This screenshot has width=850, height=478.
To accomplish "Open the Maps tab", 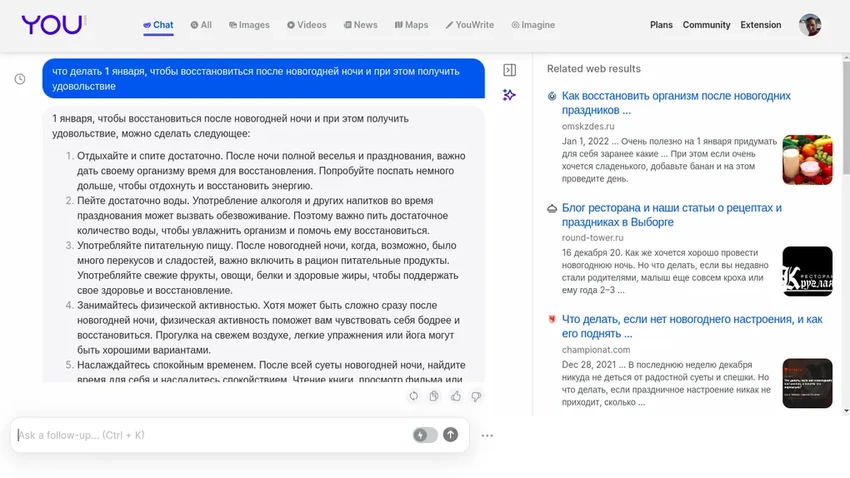I will (x=411, y=25).
